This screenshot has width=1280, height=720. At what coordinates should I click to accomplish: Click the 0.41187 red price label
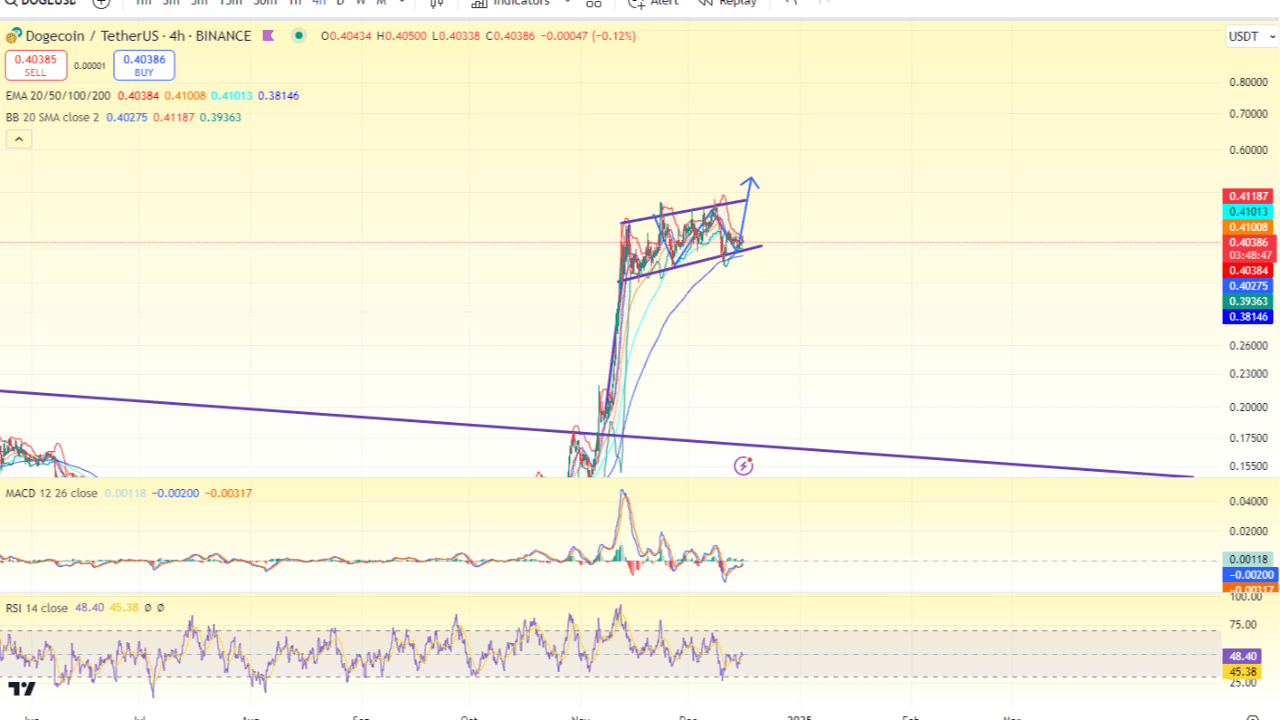point(1248,196)
